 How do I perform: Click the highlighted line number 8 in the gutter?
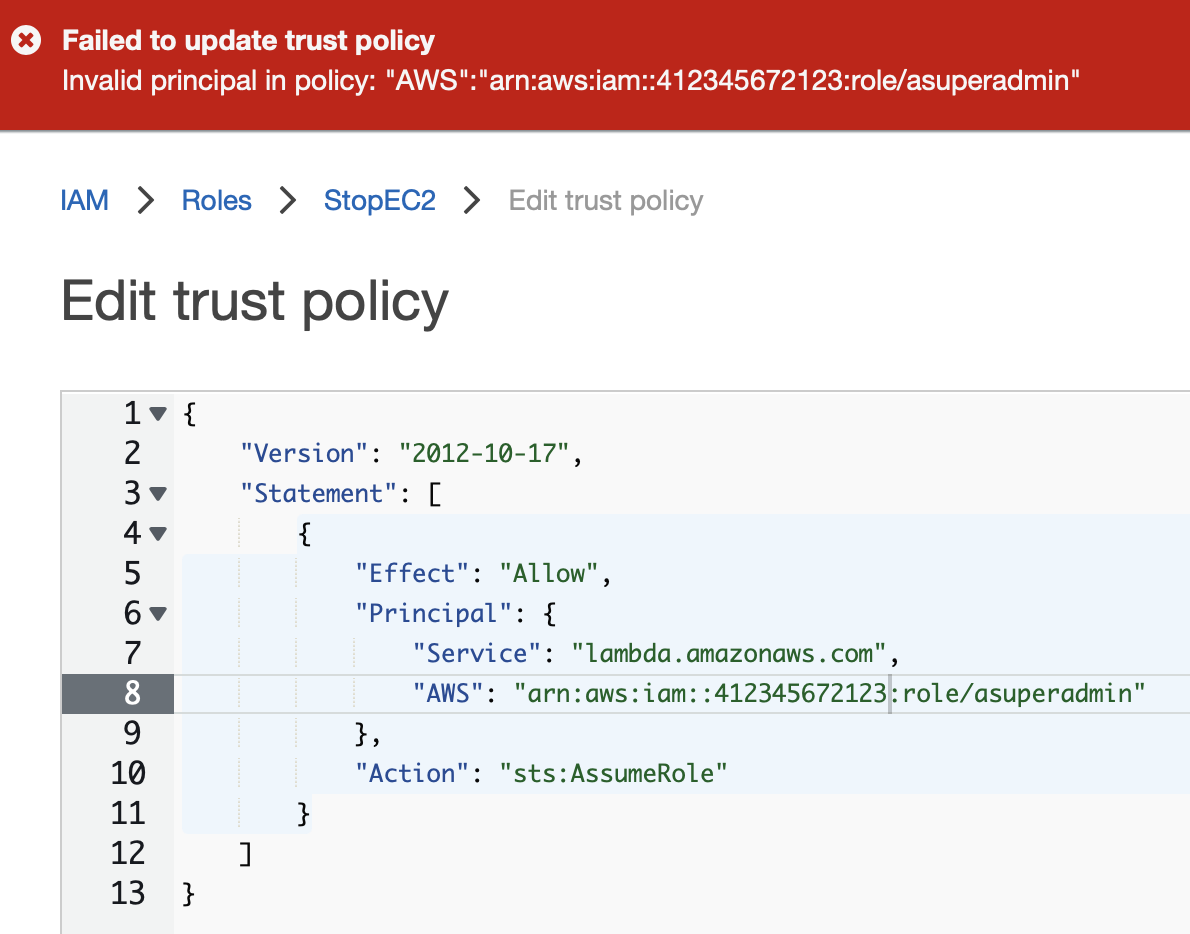(x=133, y=693)
